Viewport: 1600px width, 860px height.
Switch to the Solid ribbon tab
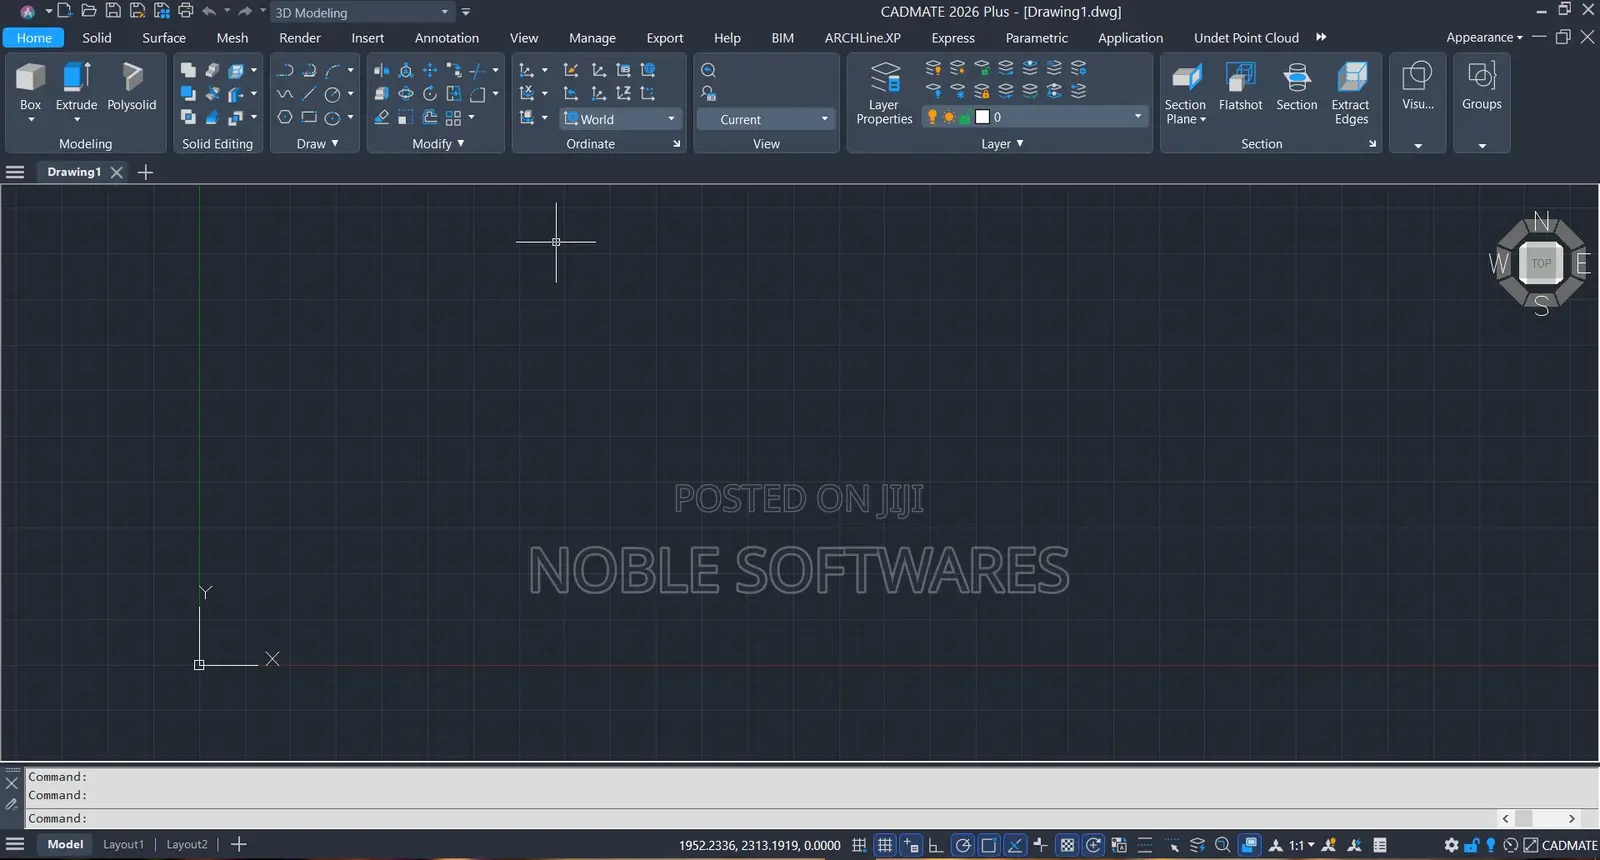pyautogui.click(x=97, y=38)
